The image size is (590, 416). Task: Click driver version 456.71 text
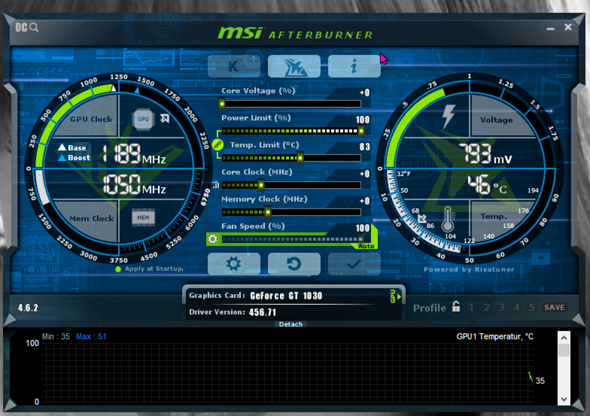[263, 312]
